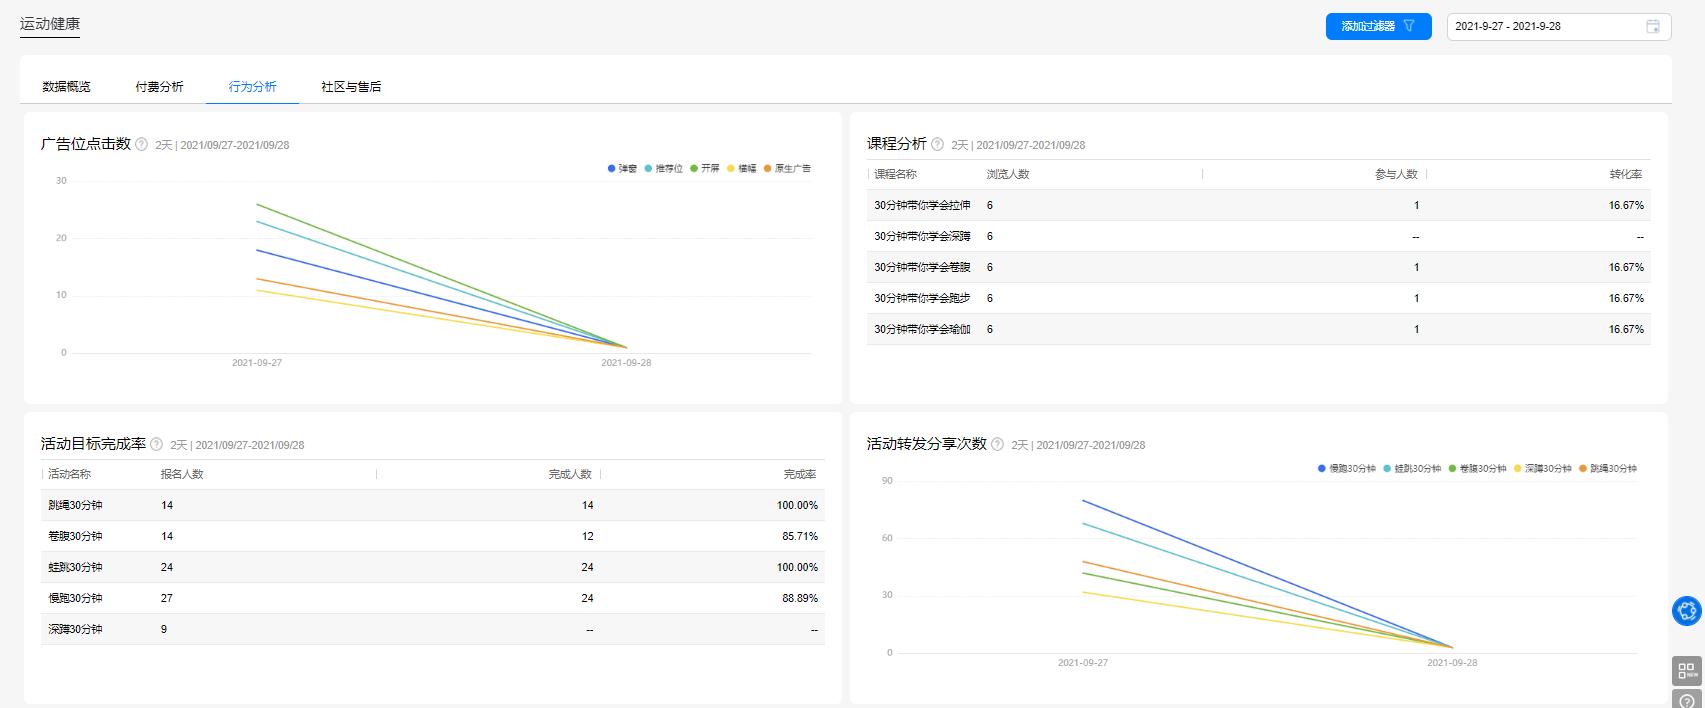Click the 添加过滤器 button
1705x708 pixels.
pos(1378,27)
